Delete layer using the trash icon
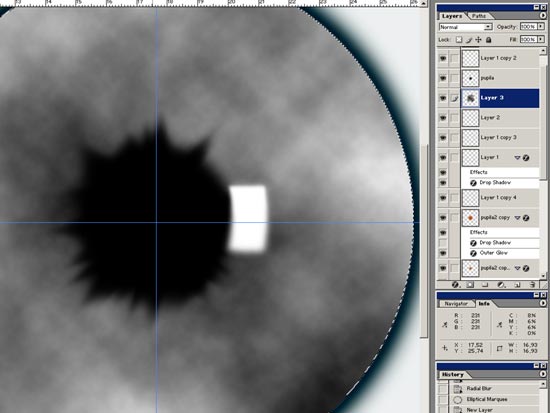550x413 pixels. 532,285
